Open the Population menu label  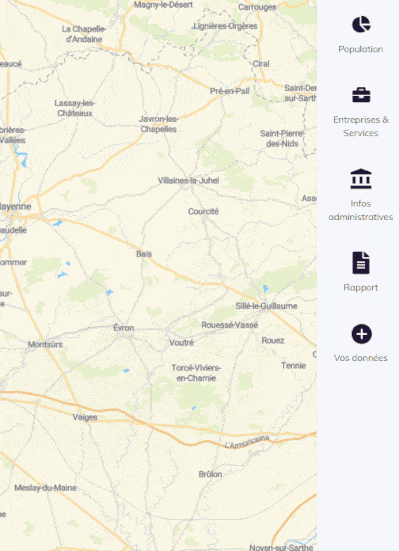[361, 49]
